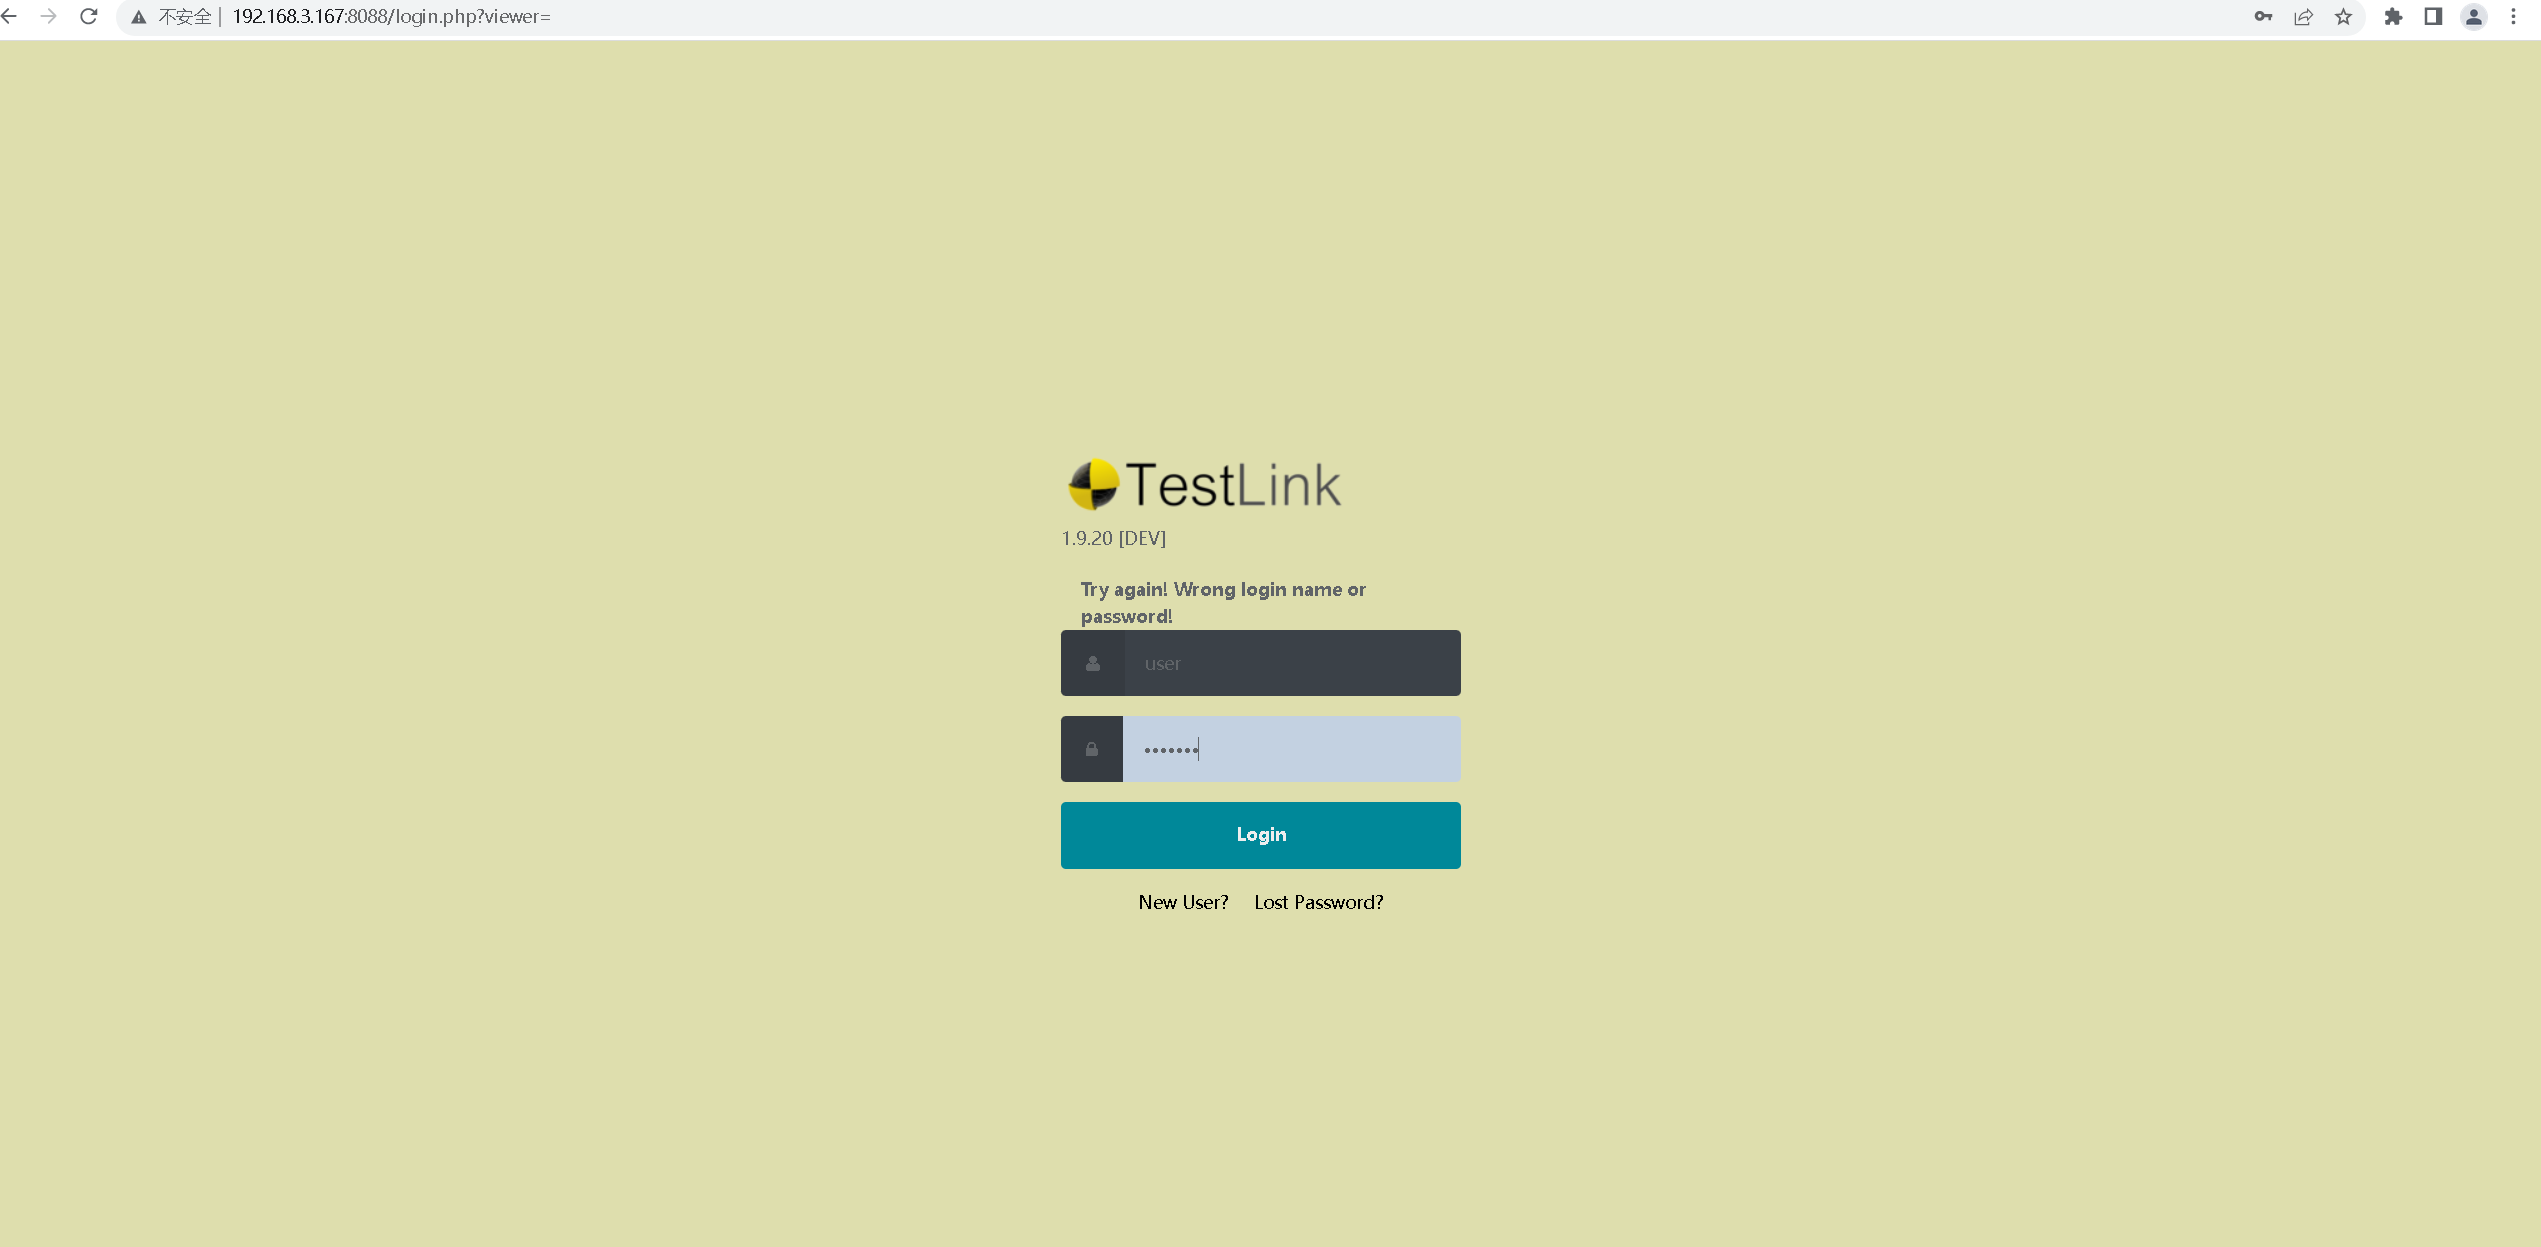
Task: Click into the password field
Action: [1291, 749]
